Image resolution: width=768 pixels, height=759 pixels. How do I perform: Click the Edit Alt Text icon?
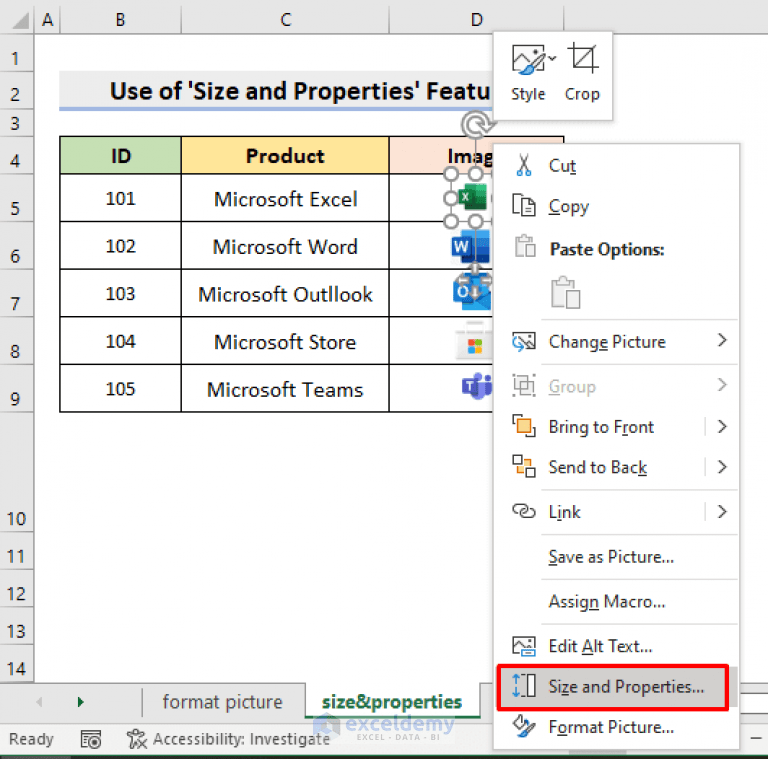pos(524,646)
